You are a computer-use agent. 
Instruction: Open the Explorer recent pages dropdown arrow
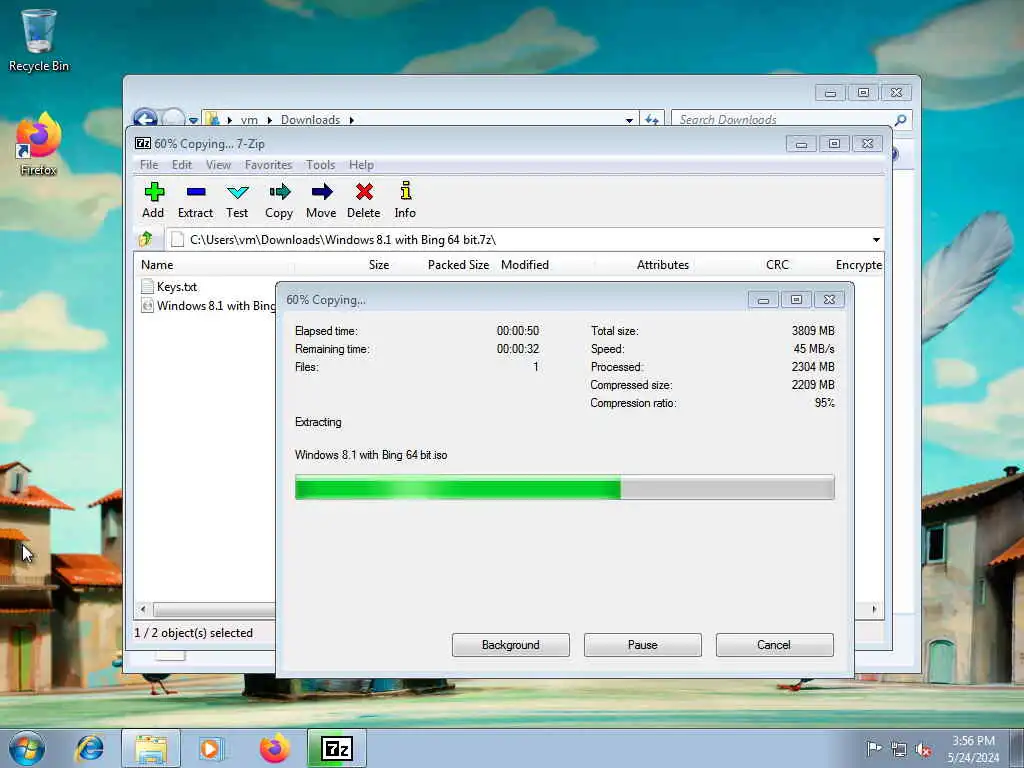coord(193,120)
